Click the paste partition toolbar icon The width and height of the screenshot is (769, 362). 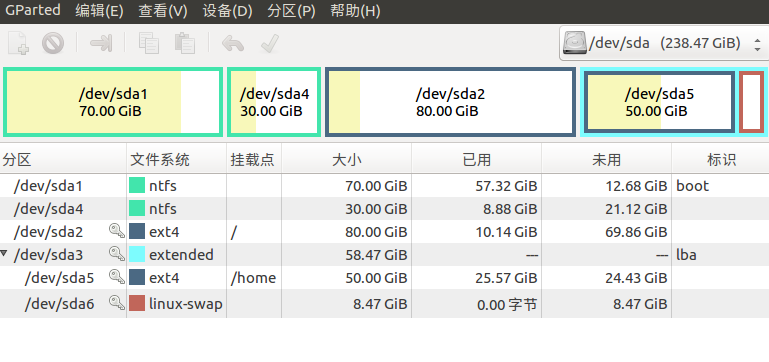tap(185, 43)
